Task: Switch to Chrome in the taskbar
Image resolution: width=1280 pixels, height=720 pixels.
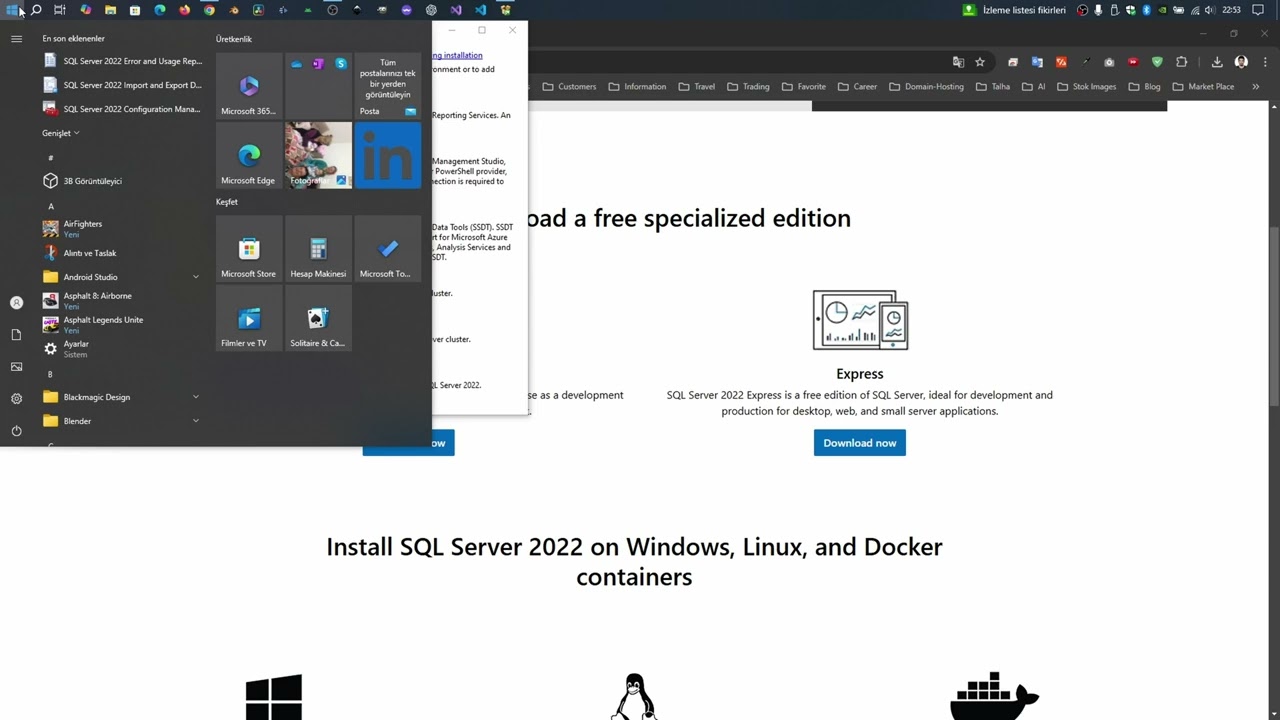Action: pyautogui.click(x=209, y=10)
